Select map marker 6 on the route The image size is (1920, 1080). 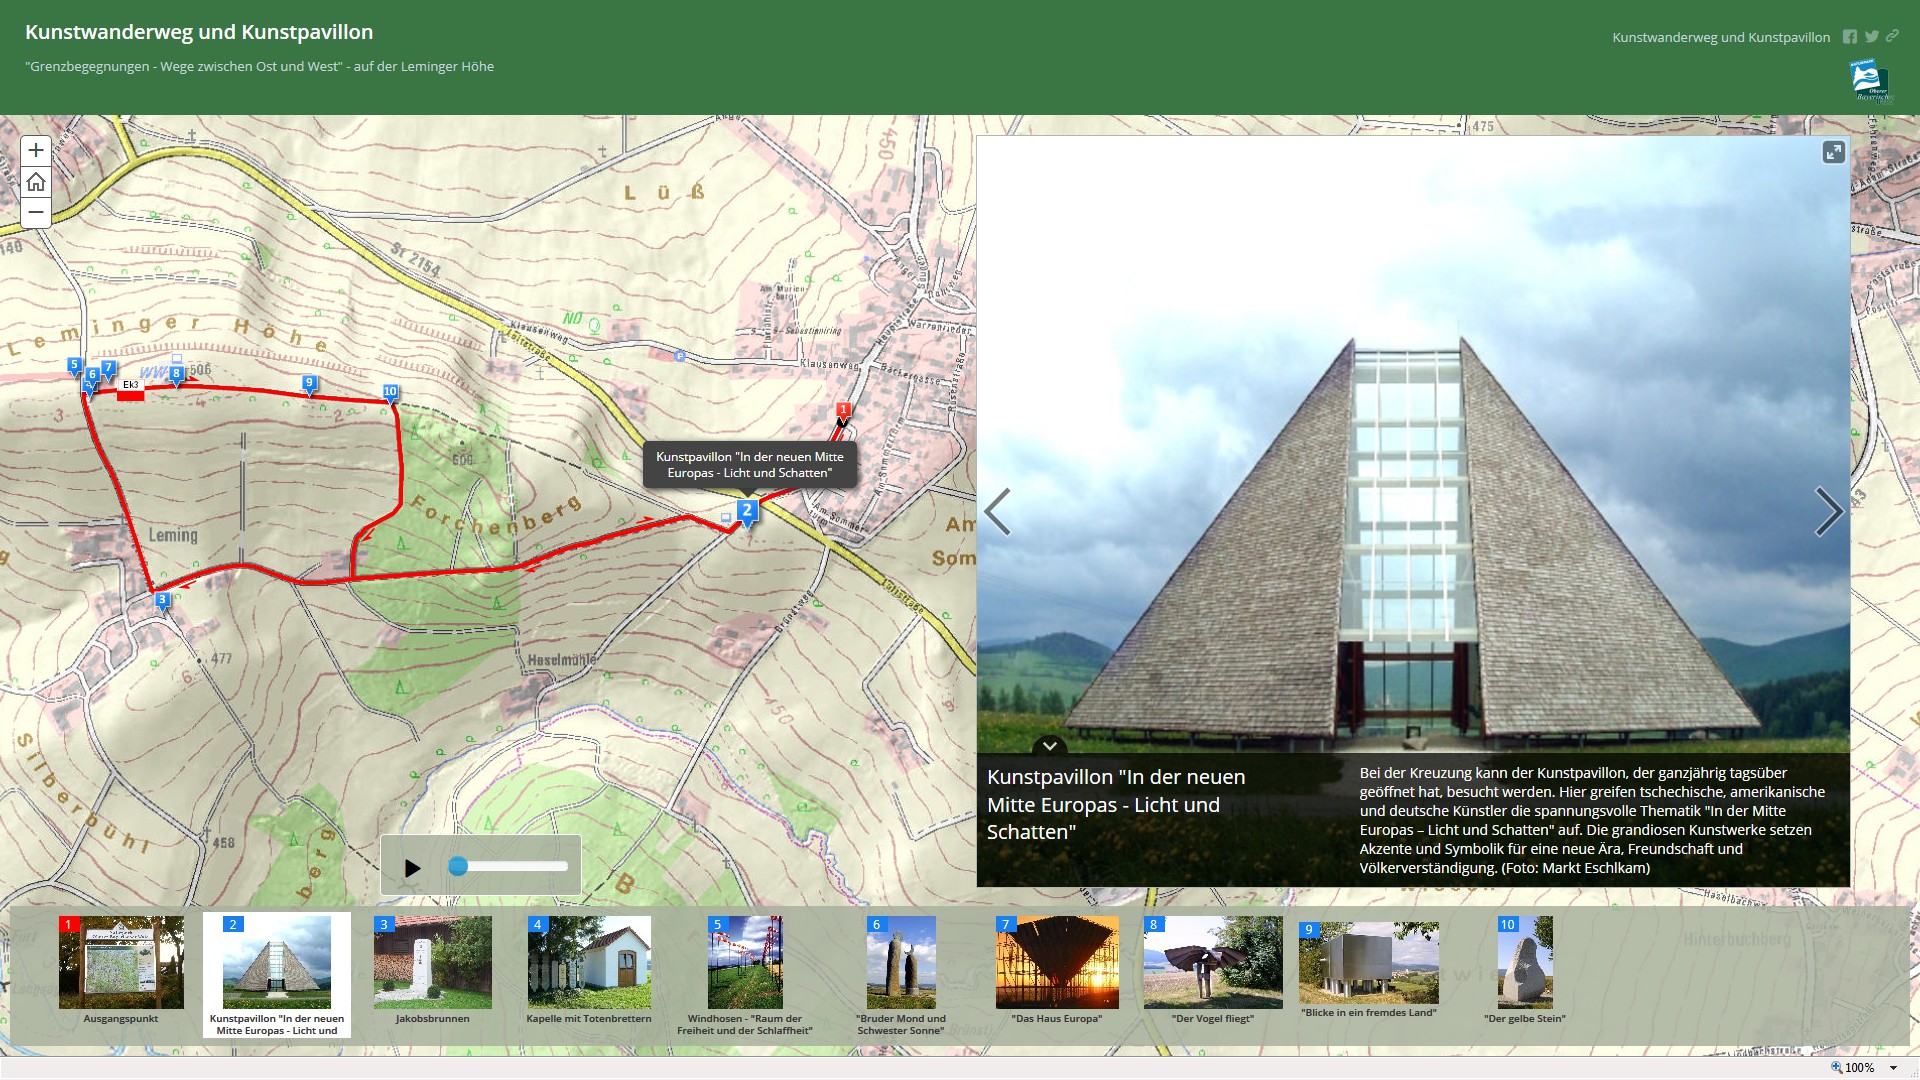click(x=92, y=376)
